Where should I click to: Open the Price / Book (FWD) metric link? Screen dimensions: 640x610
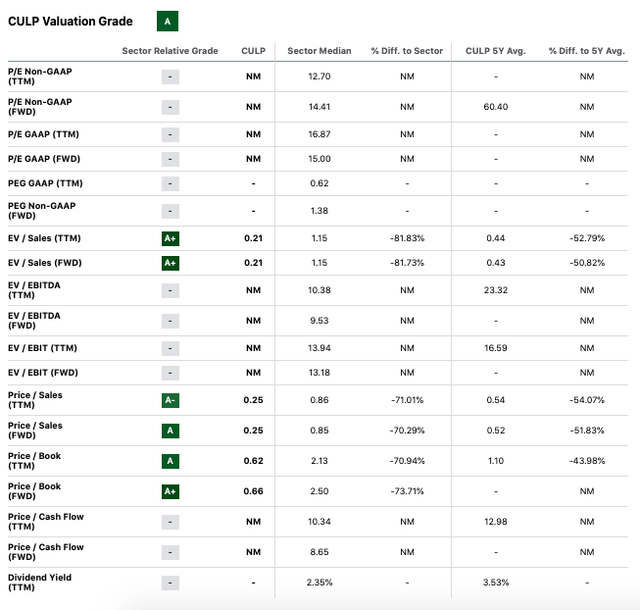34,491
